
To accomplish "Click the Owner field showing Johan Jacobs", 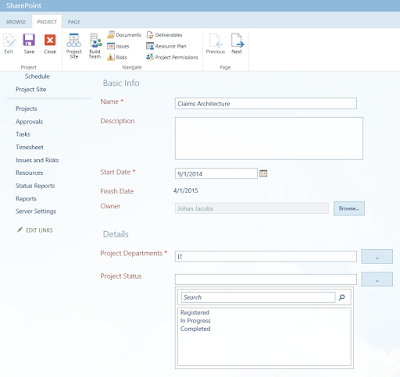I will 252,208.
